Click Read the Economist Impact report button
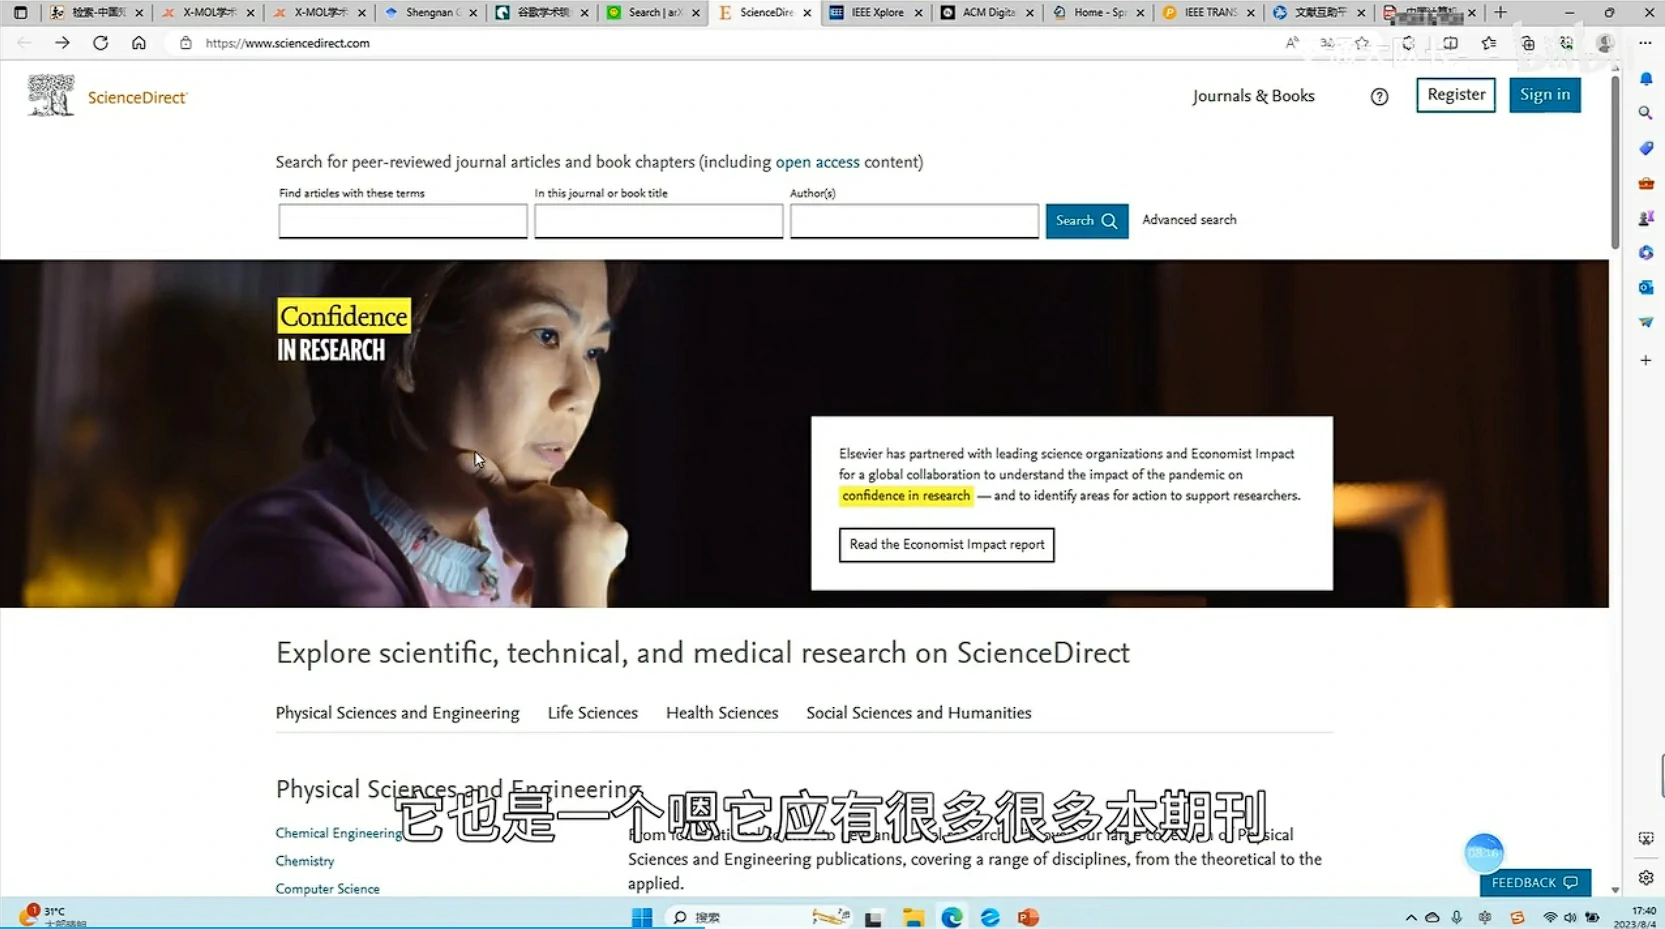Image resolution: width=1665 pixels, height=929 pixels. [946, 545]
